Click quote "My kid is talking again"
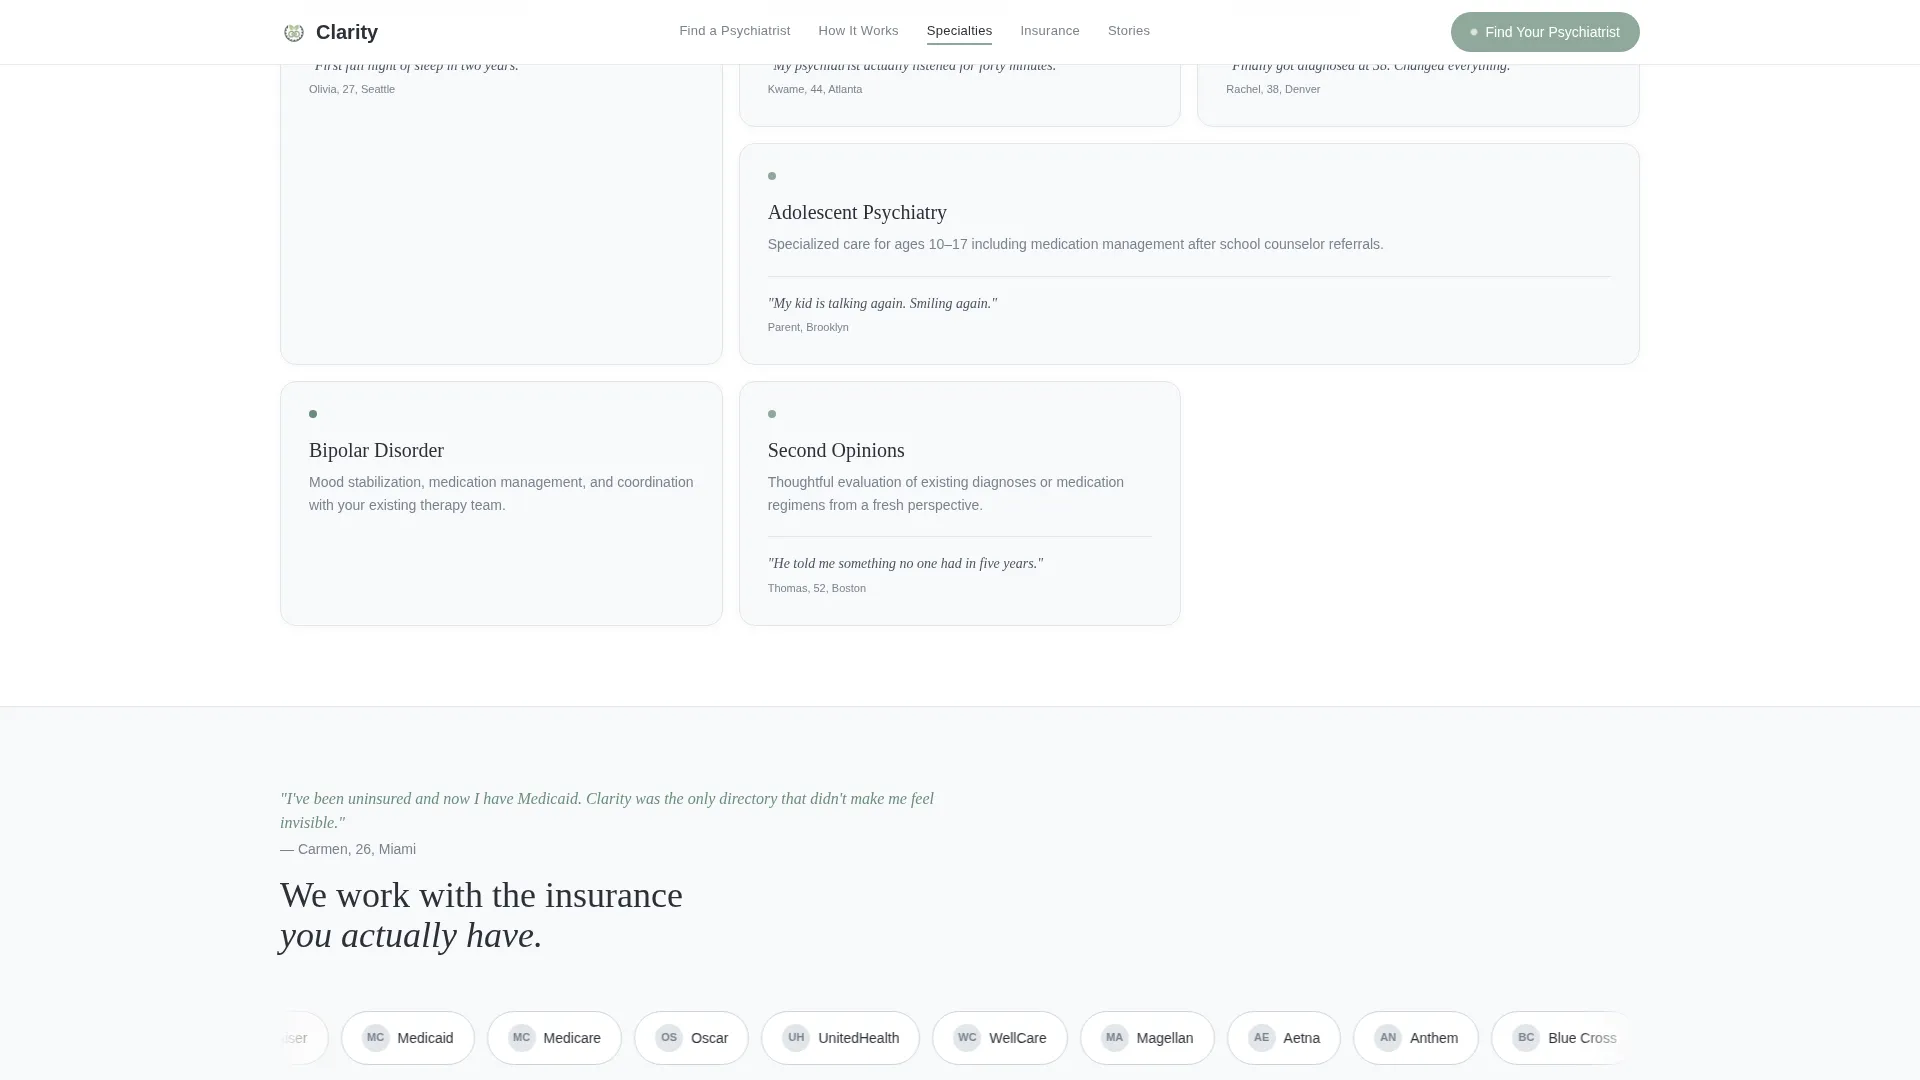The width and height of the screenshot is (1920, 1080). (x=882, y=304)
